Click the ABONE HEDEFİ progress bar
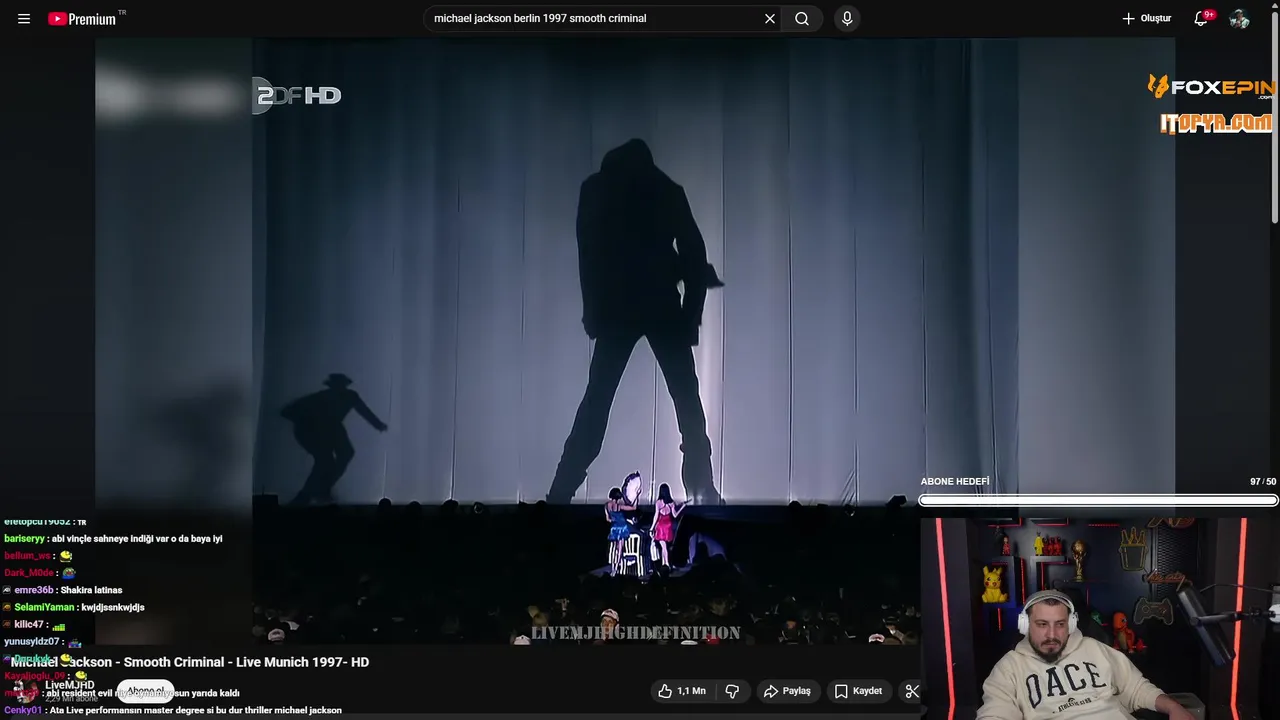The height and width of the screenshot is (720, 1280). pos(1098,500)
